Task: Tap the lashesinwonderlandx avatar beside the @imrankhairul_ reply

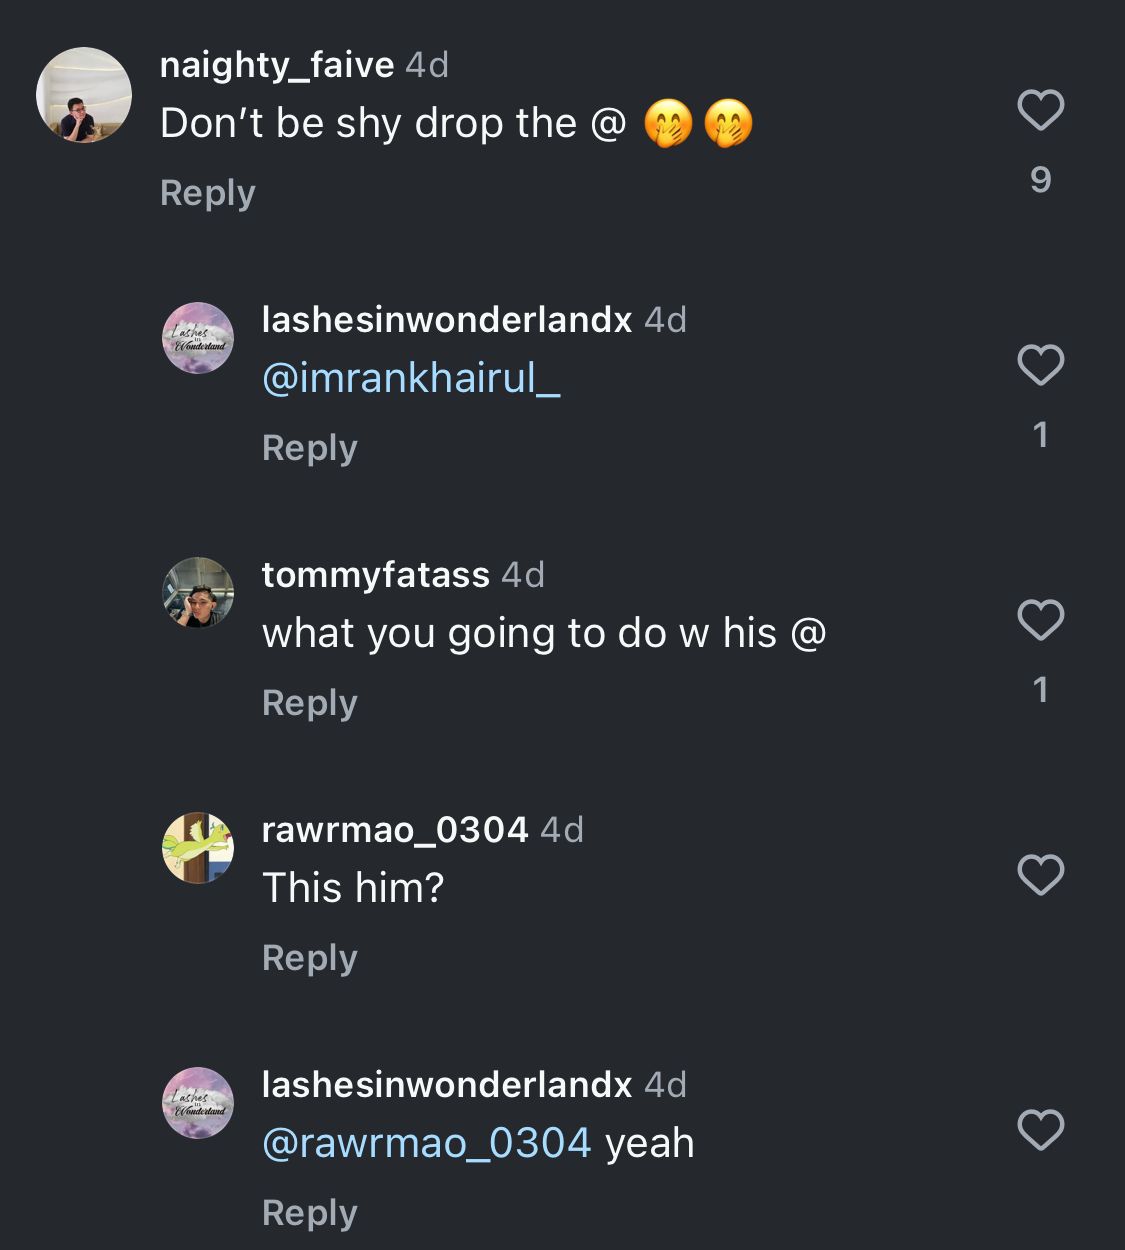Action: click(198, 338)
